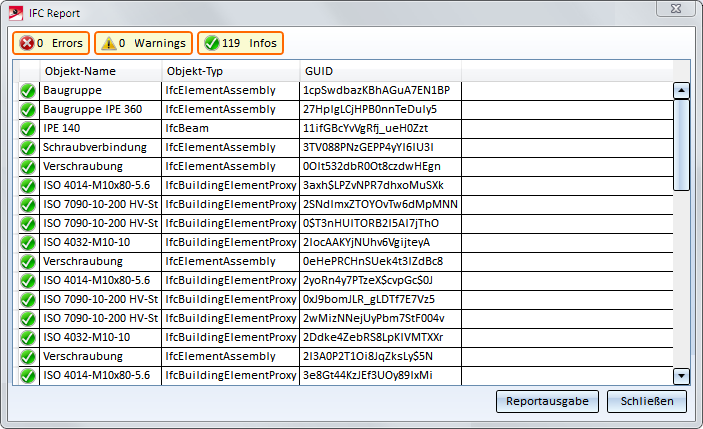703x429 pixels.
Task: Click the yellow warning triangle icon
Action: click(109, 43)
